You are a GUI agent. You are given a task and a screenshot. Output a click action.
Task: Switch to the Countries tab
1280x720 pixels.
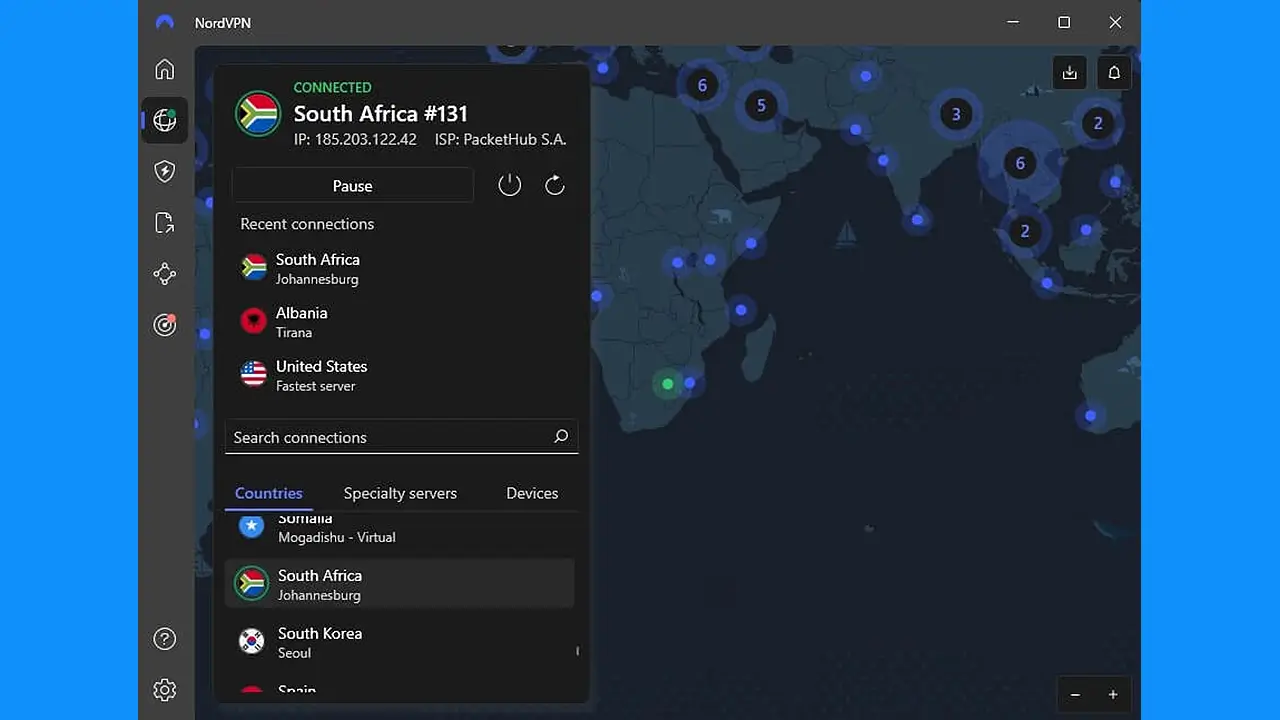tap(268, 493)
